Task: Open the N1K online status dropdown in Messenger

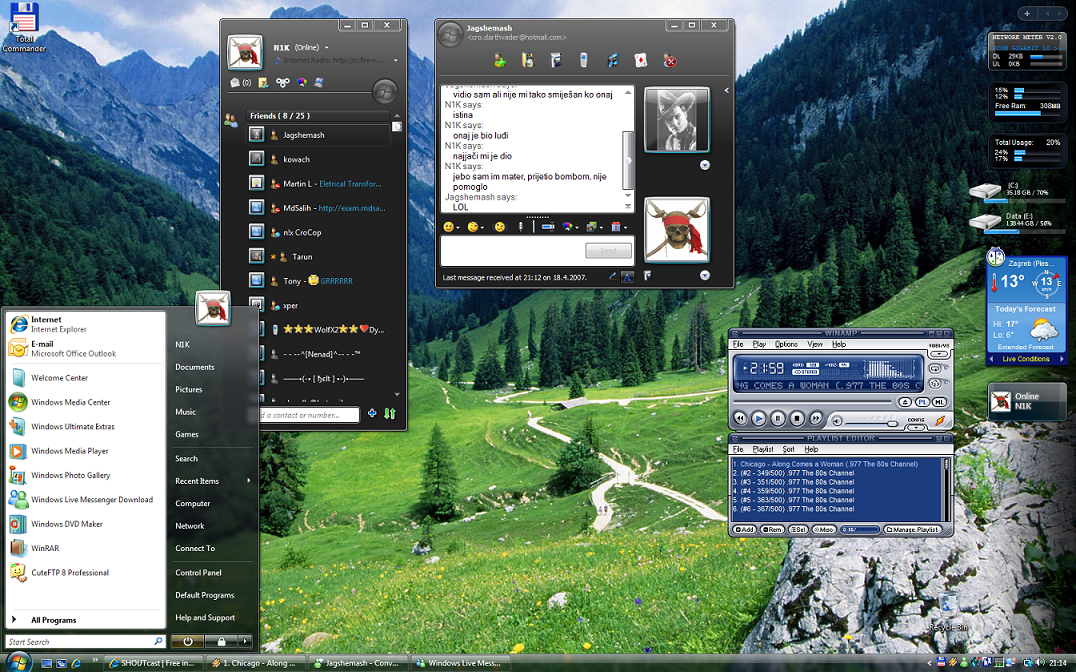Action: 327,47
